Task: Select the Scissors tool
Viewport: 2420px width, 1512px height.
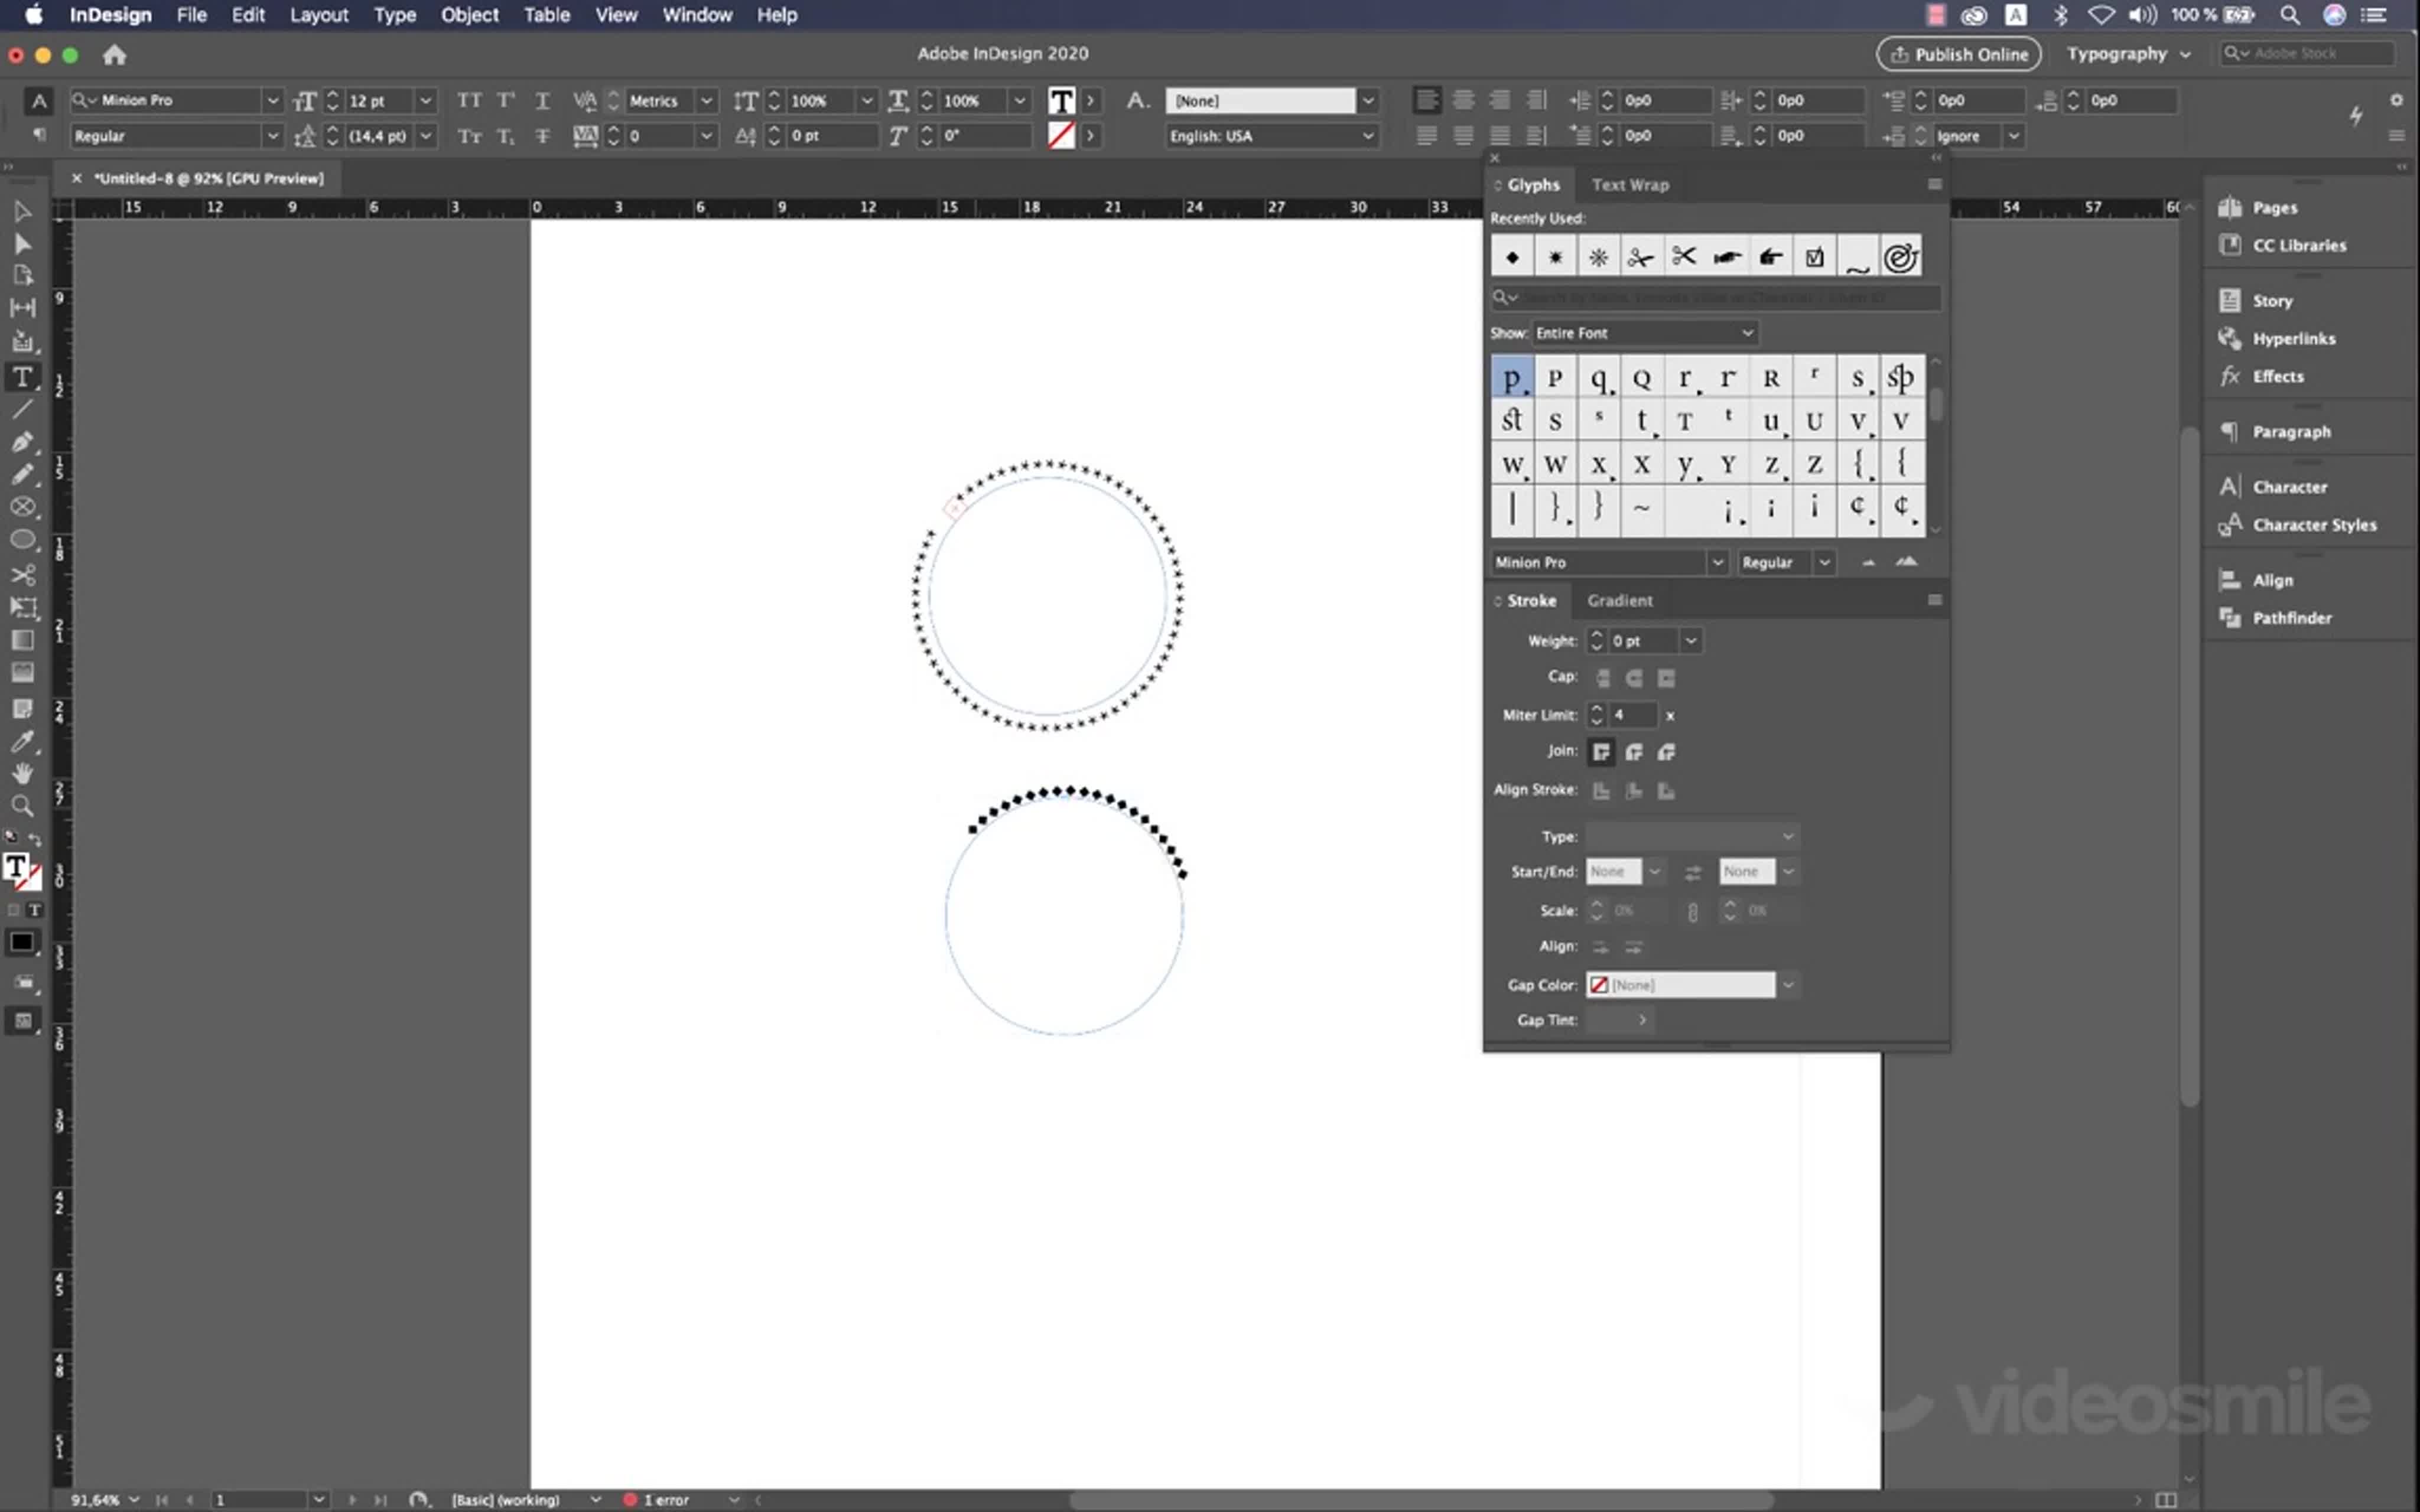Action: tap(22, 574)
